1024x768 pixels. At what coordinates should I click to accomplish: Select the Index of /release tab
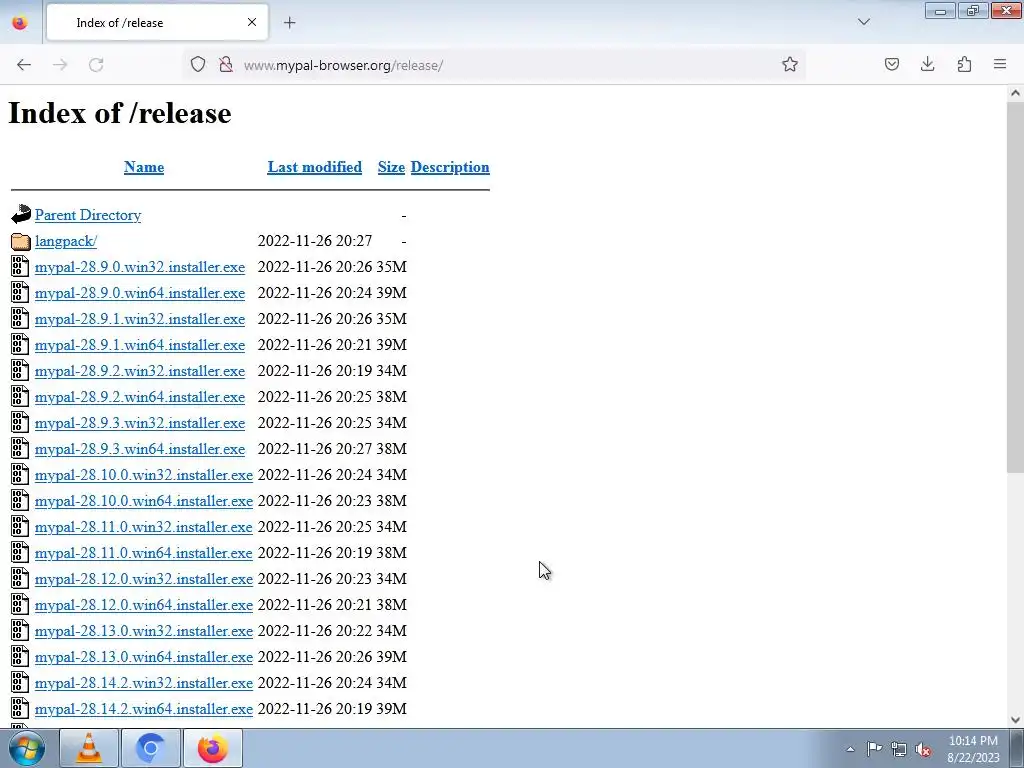pyautogui.click(x=157, y=22)
